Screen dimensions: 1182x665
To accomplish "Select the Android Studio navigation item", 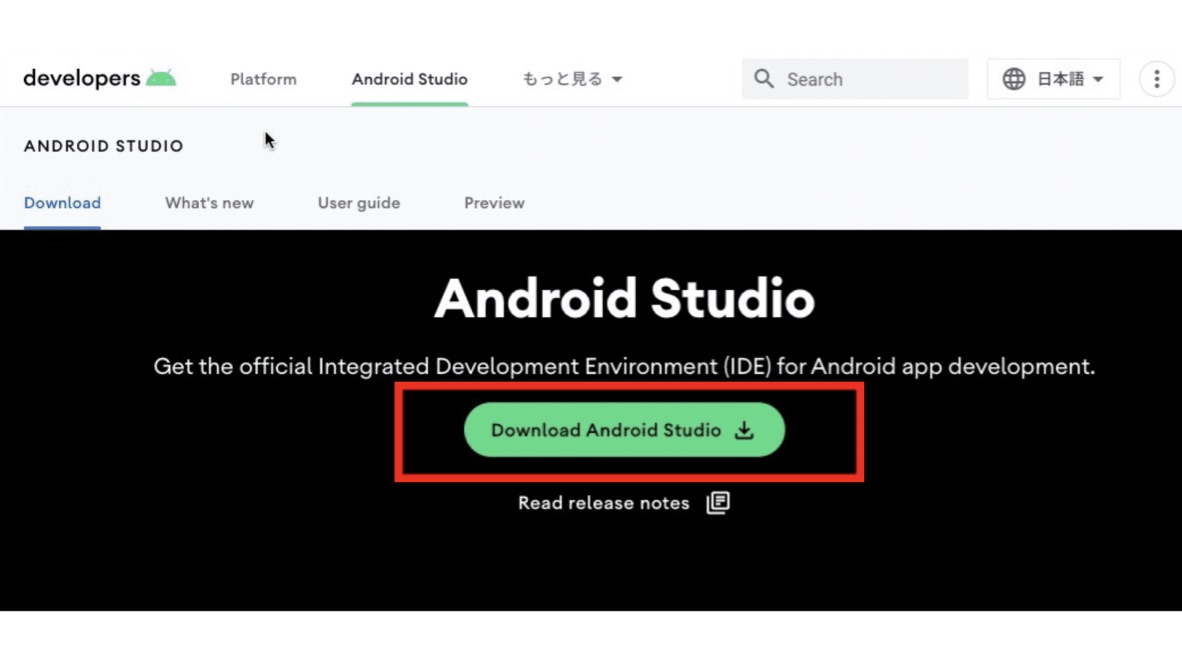I will click(409, 78).
